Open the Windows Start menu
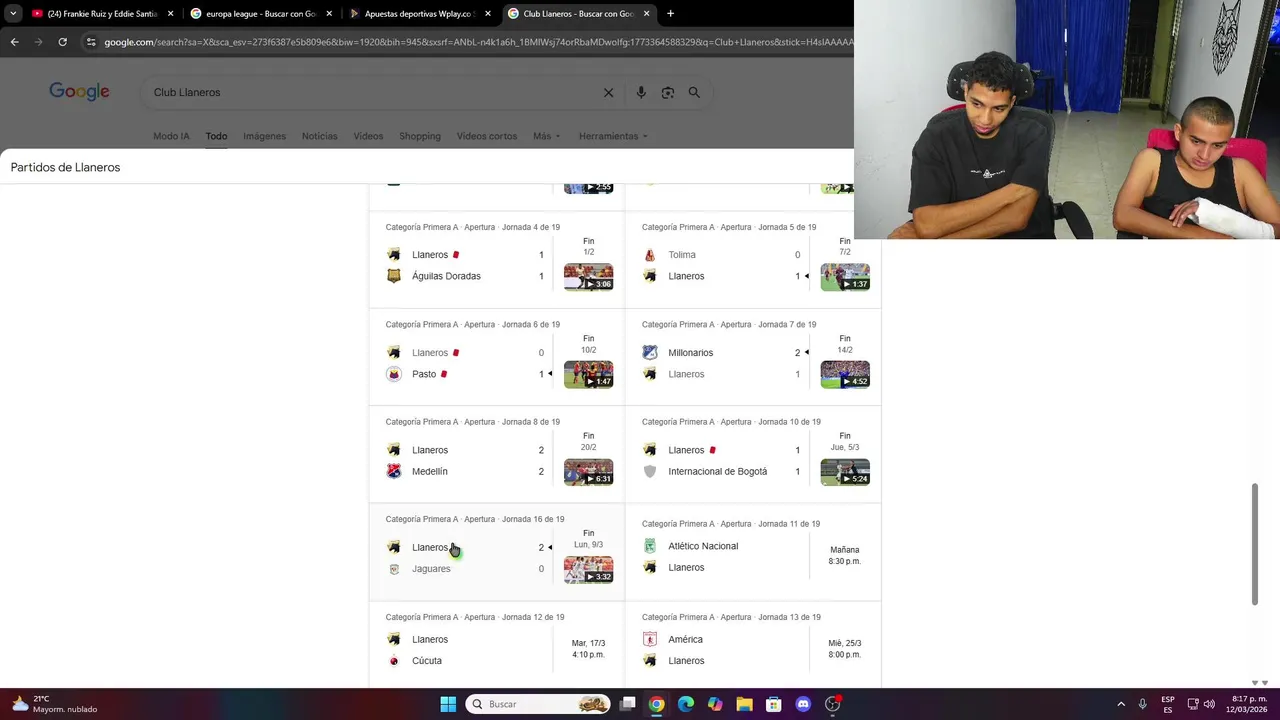Screen dimensions: 1280x720 coord(448,704)
